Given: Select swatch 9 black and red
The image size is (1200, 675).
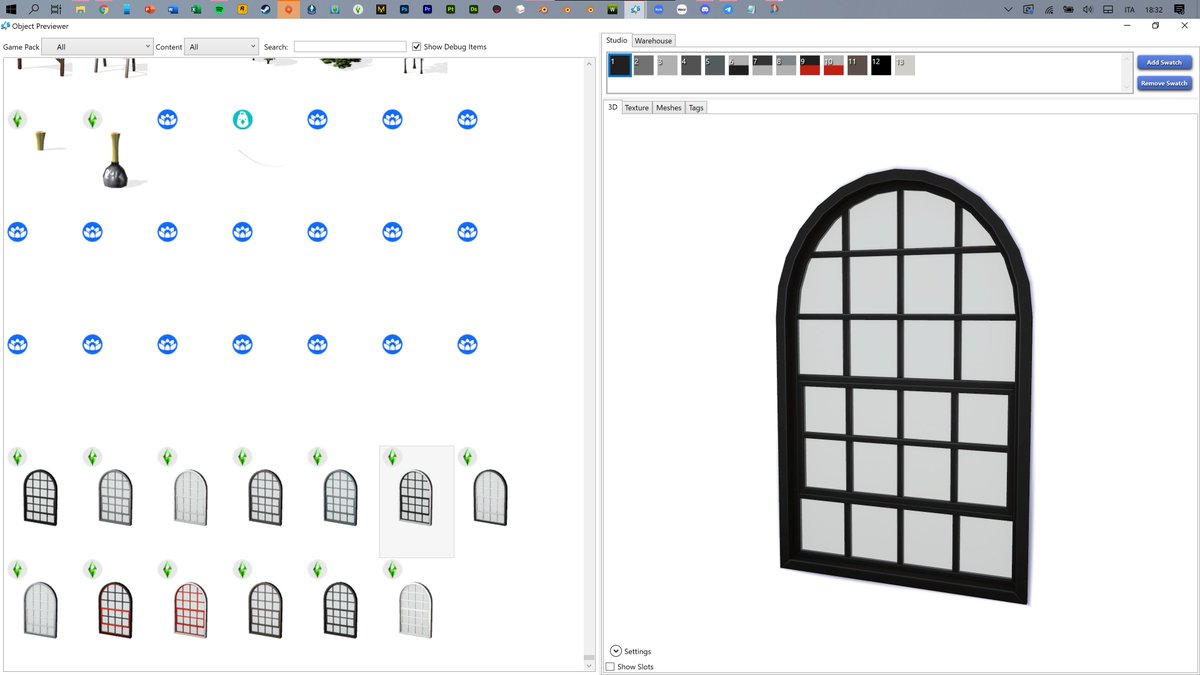Looking at the screenshot, I should point(810,65).
